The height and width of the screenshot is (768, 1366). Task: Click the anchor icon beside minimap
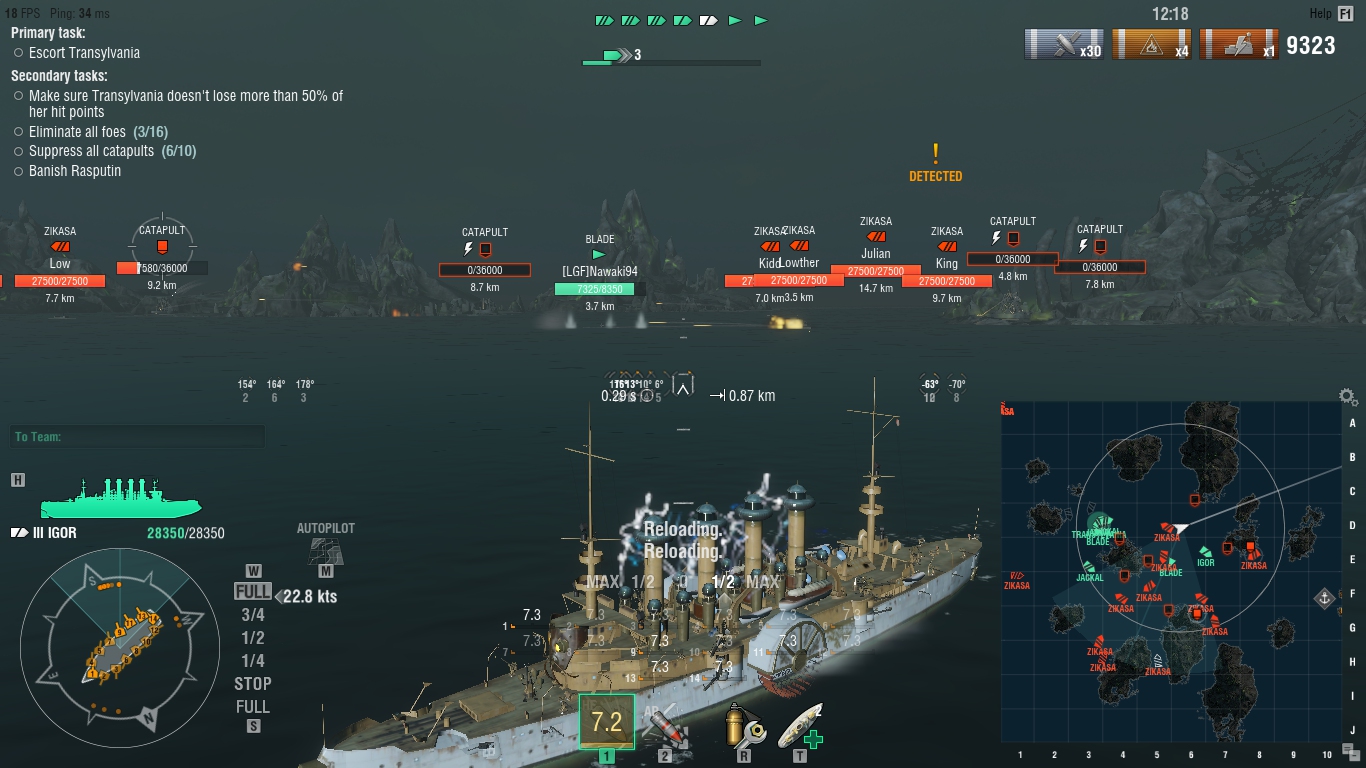[1324, 598]
